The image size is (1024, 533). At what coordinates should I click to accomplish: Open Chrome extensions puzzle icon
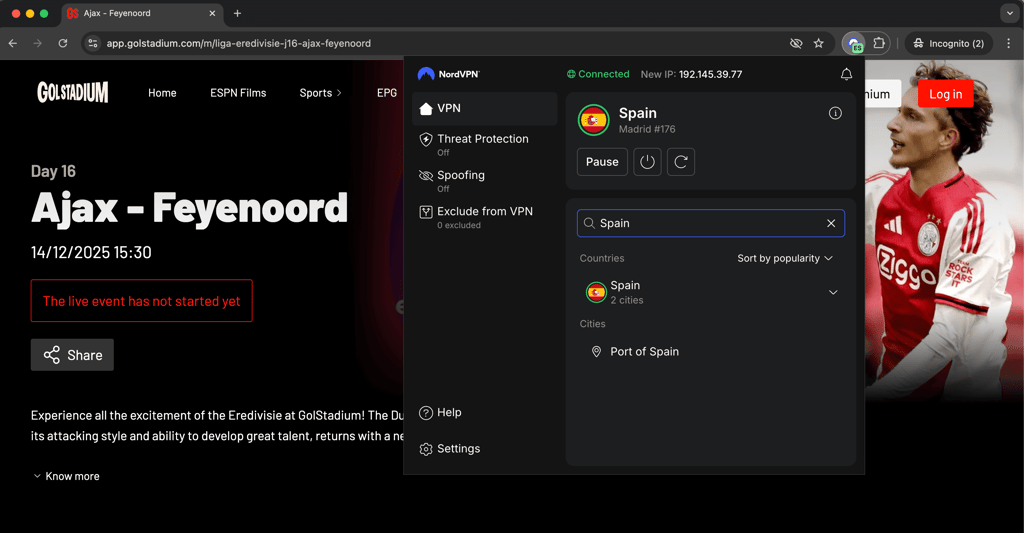(879, 43)
